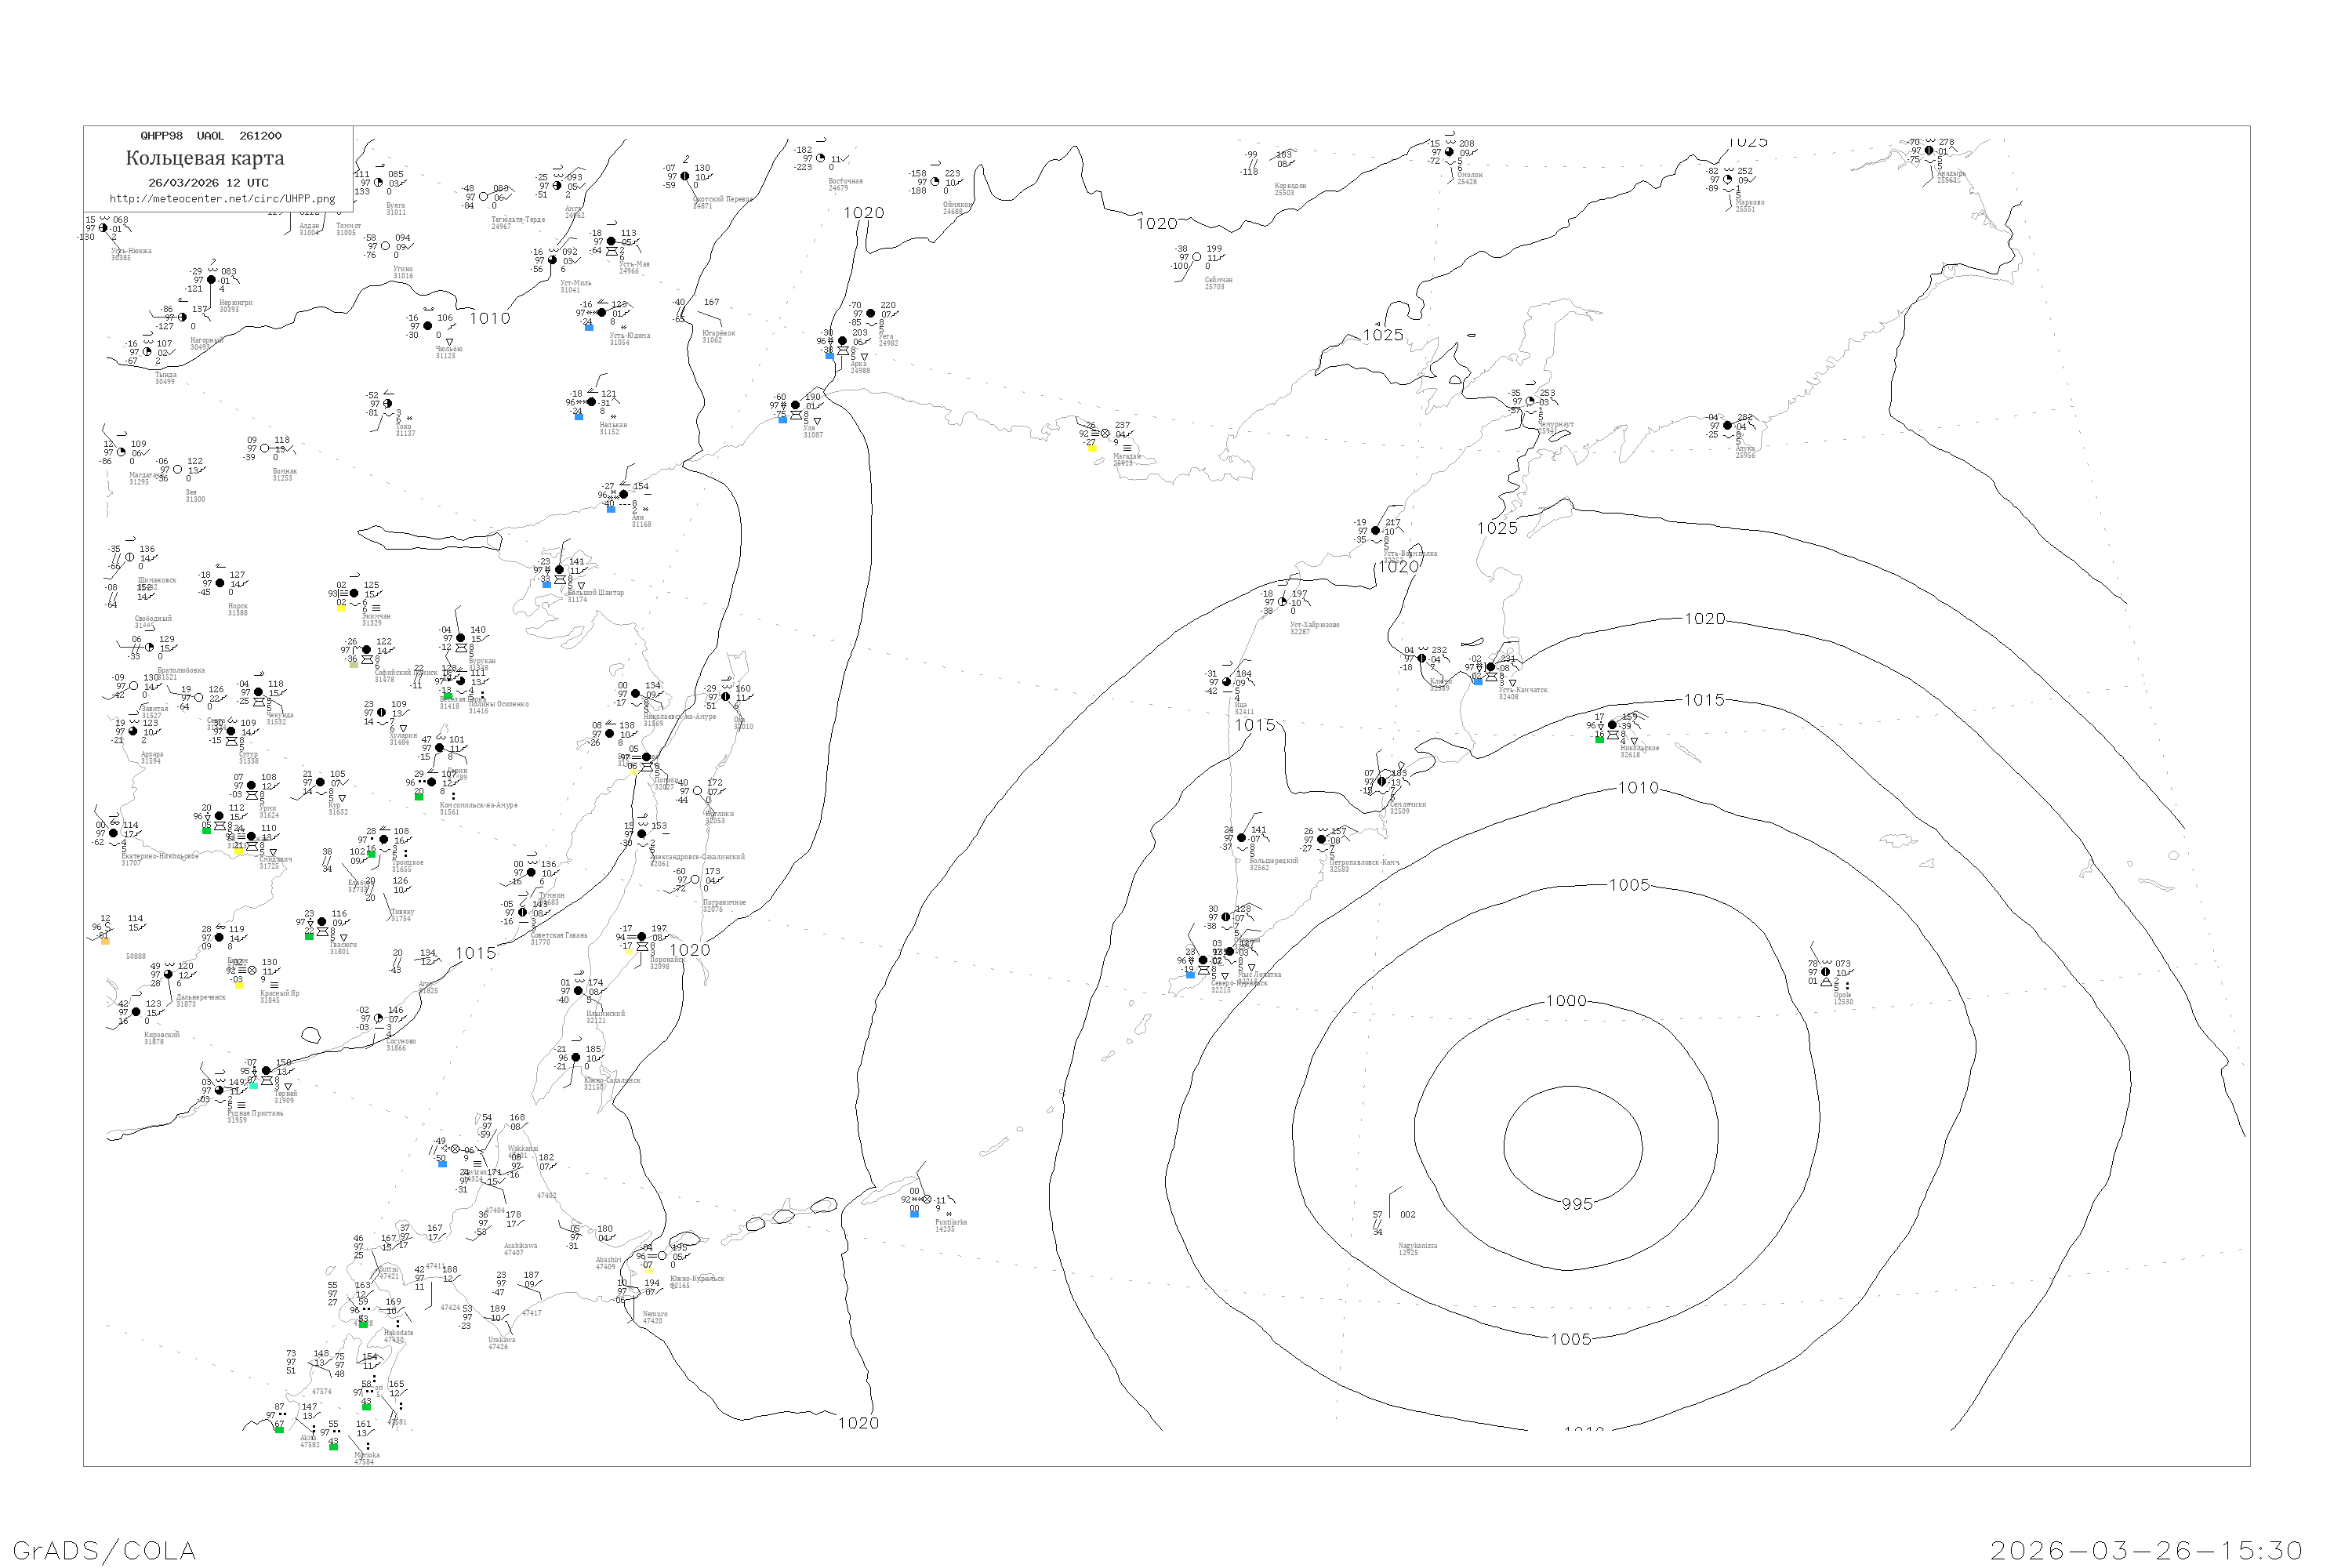Click the Кольцевая карта map title

pos(205,158)
